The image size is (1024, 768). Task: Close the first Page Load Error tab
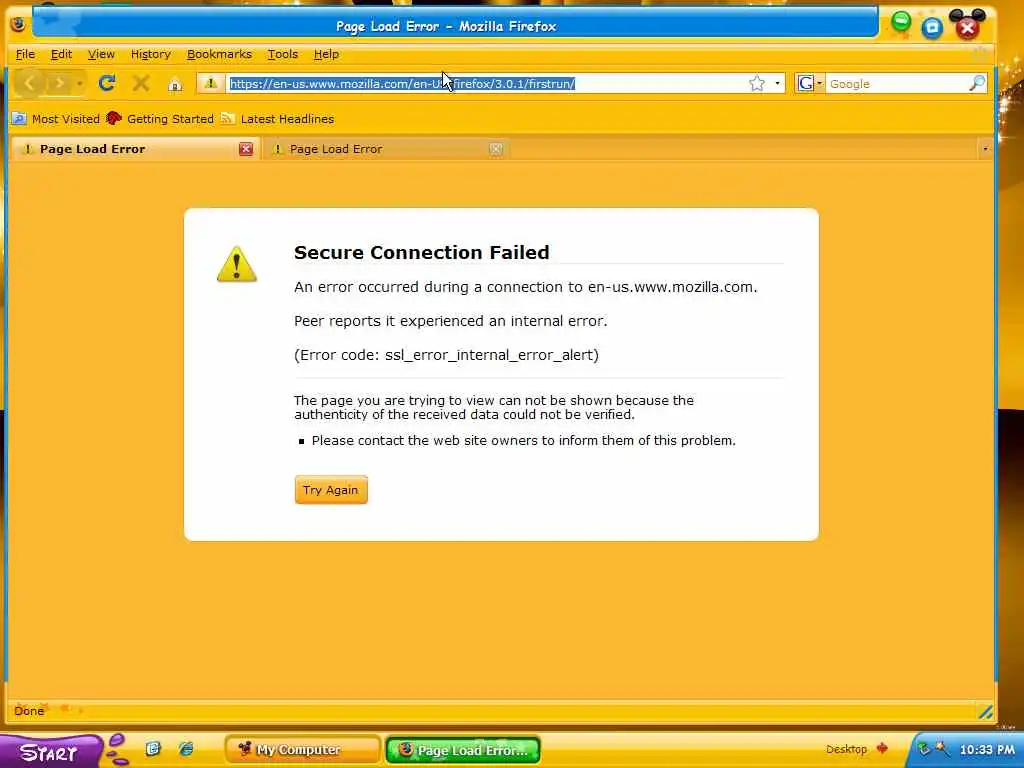click(x=246, y=149)
